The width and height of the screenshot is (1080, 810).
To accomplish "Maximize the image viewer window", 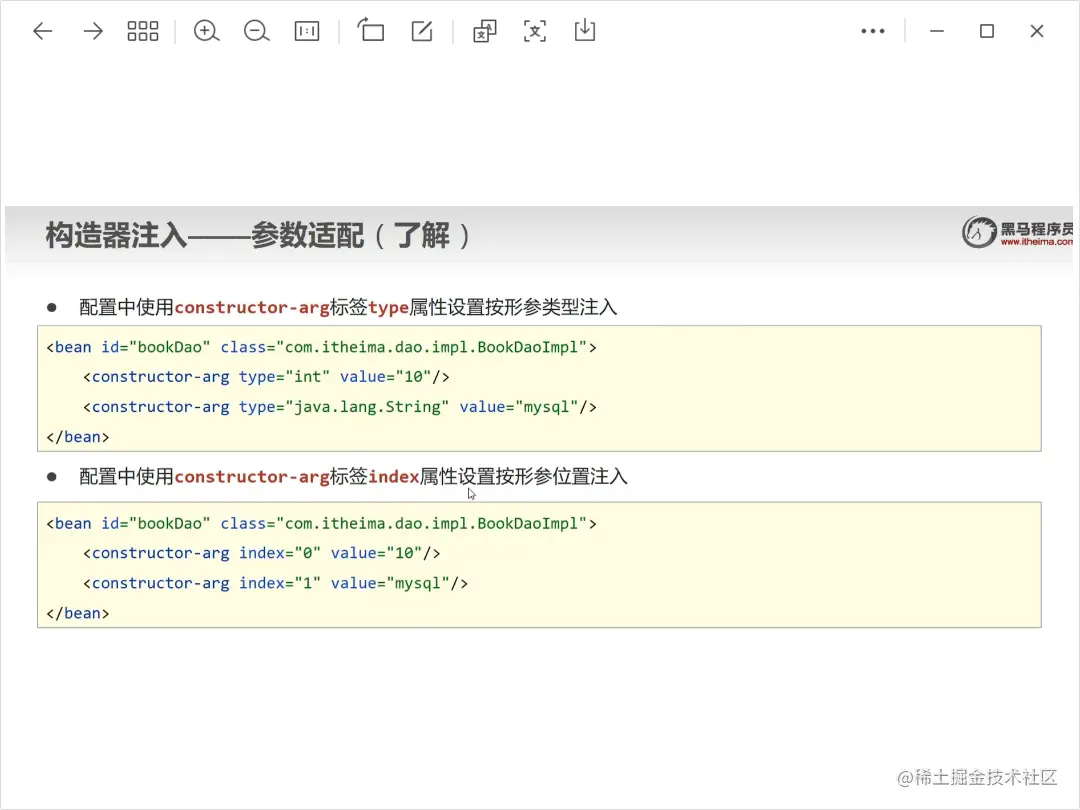I will tap(987, 31).
